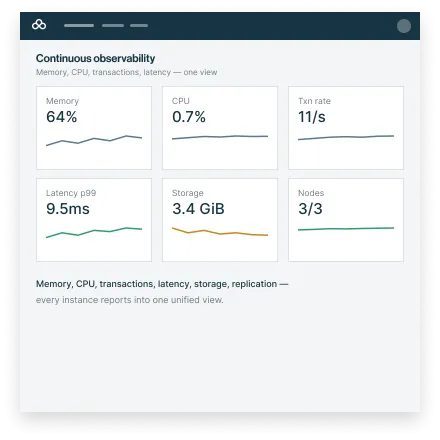Click the green Nodes sparkline
The width and height of the screenshot is (440, 440).
[x=346, y=229]
